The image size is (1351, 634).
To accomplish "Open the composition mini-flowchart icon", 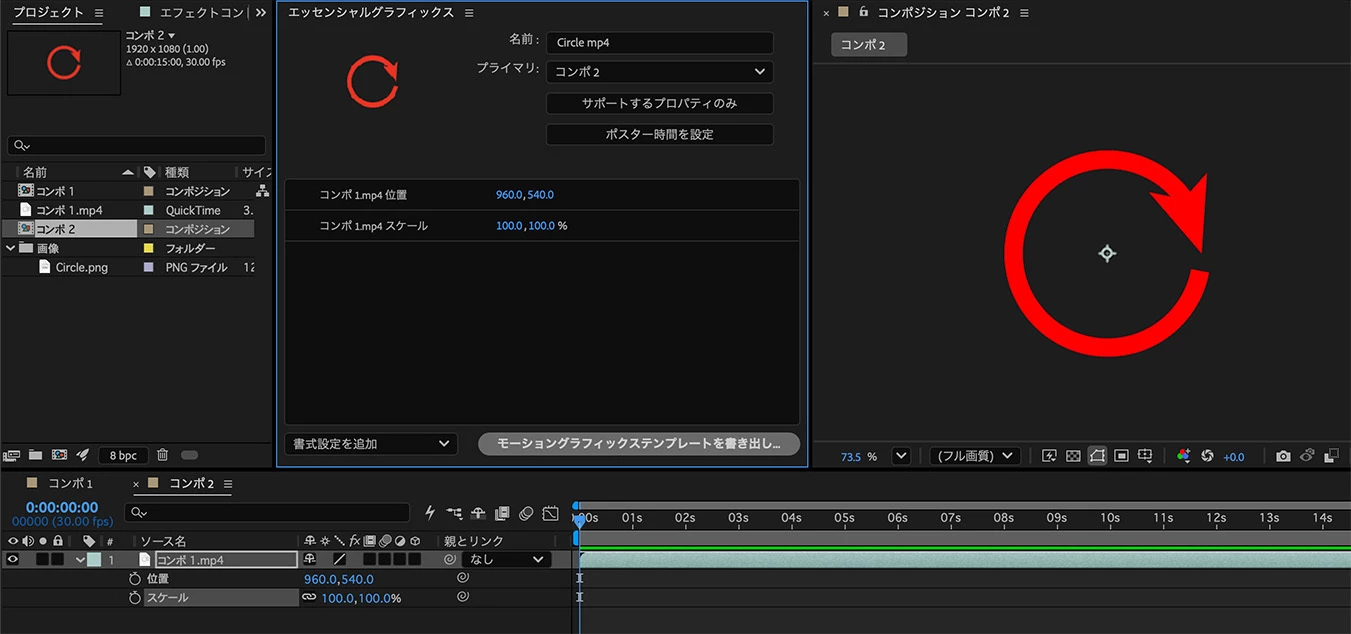I will 455,513.
